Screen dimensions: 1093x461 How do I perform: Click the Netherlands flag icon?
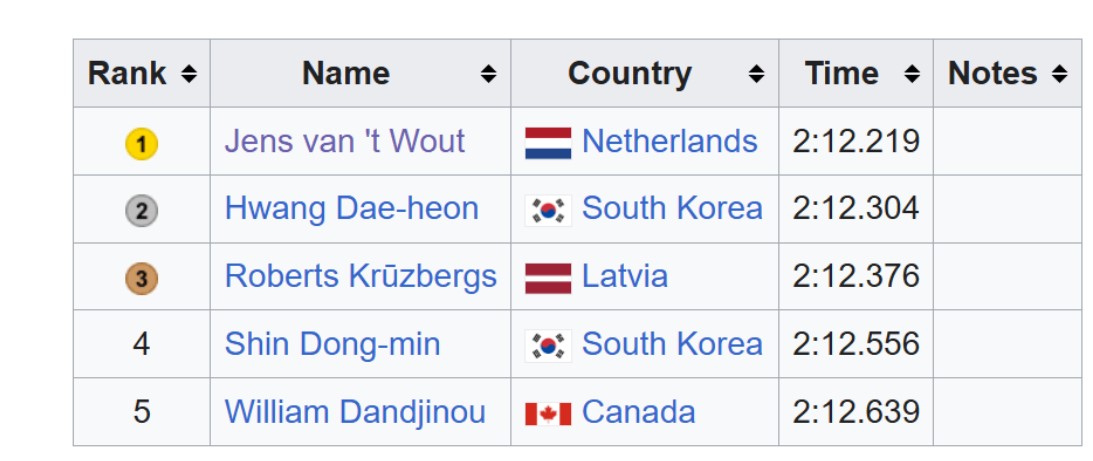548,143
